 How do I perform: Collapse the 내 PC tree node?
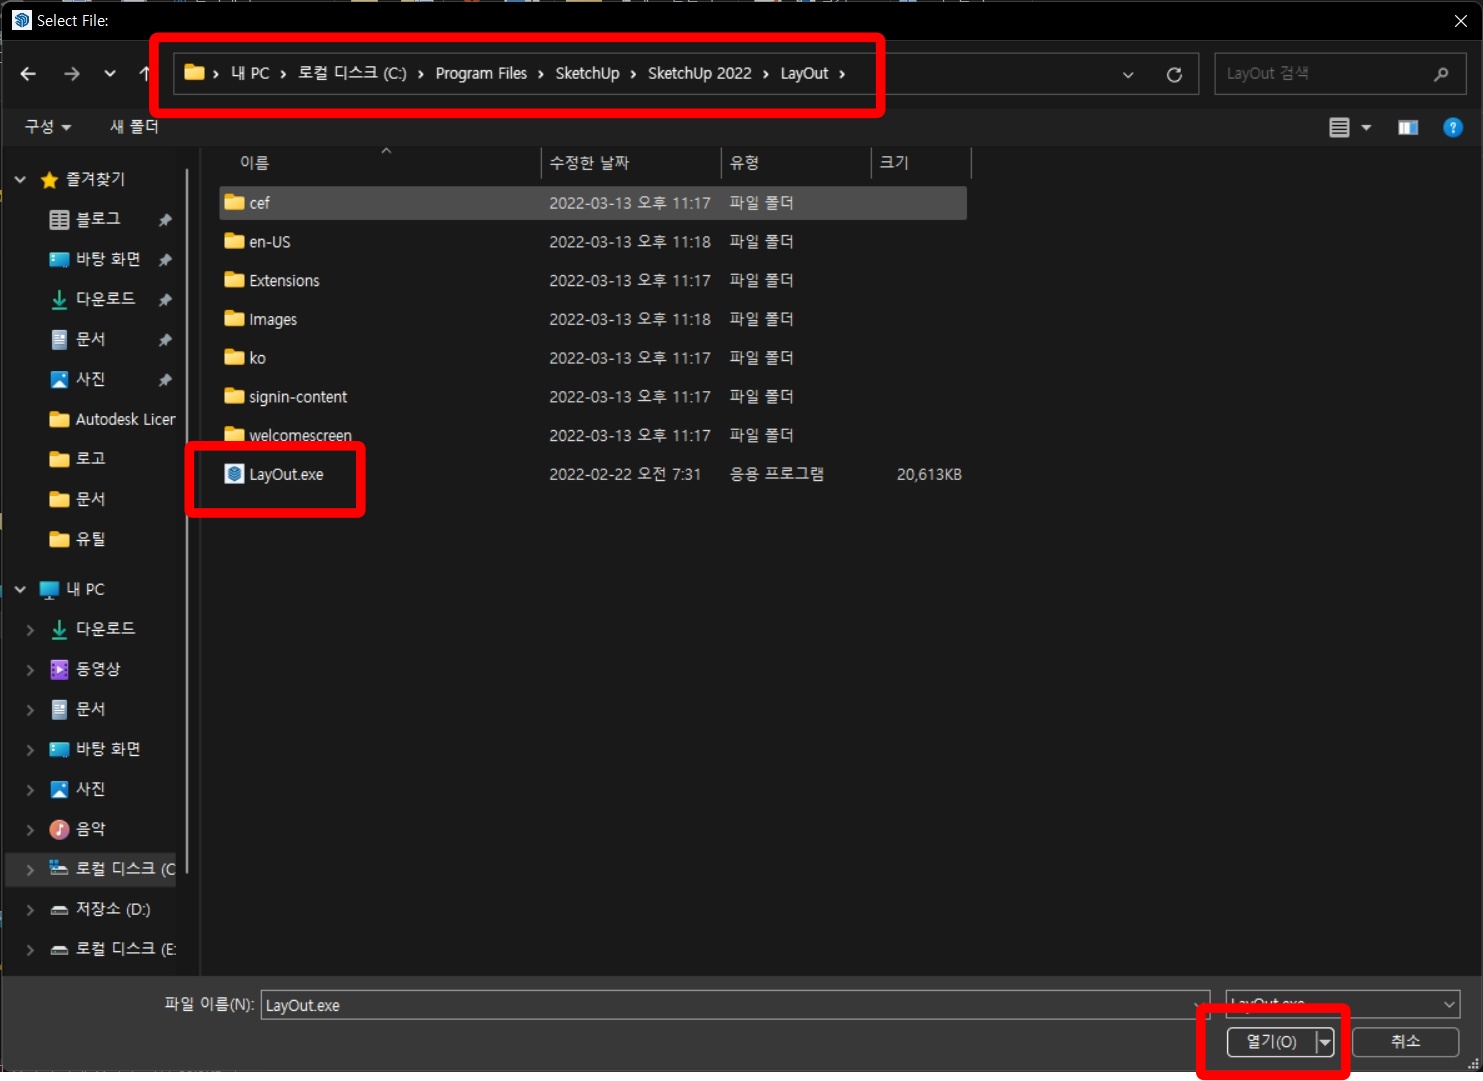coord(20,589)
